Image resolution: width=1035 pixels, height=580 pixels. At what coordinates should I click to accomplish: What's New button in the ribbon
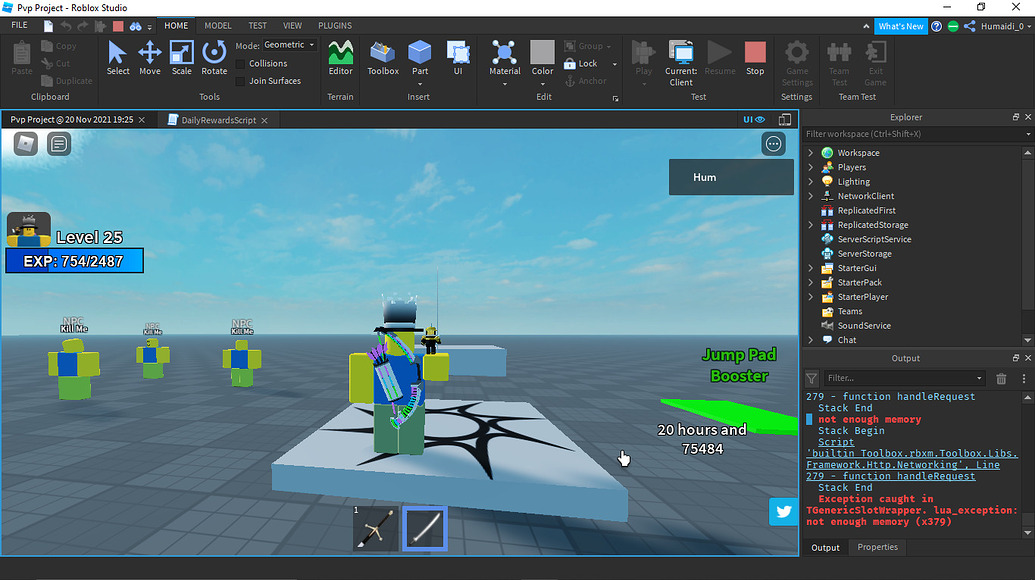tap(899, 26)
